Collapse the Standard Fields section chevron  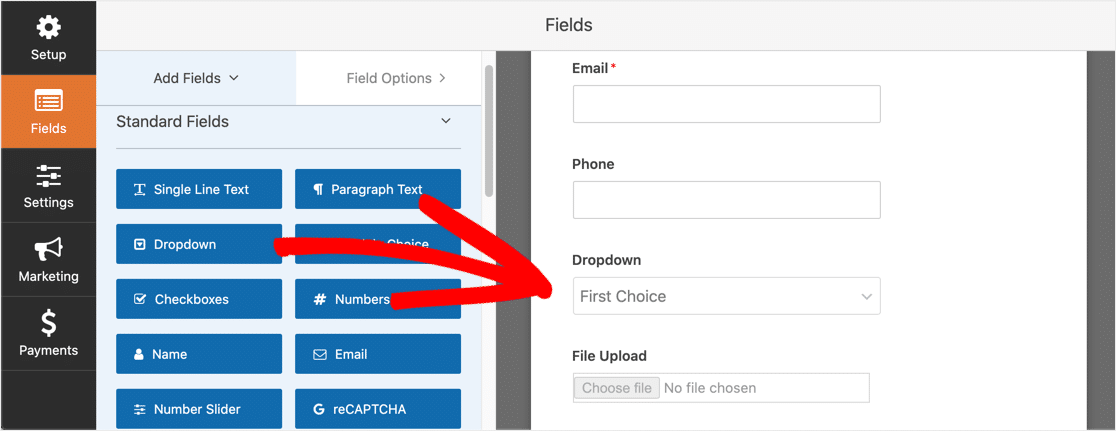(446, 121)
